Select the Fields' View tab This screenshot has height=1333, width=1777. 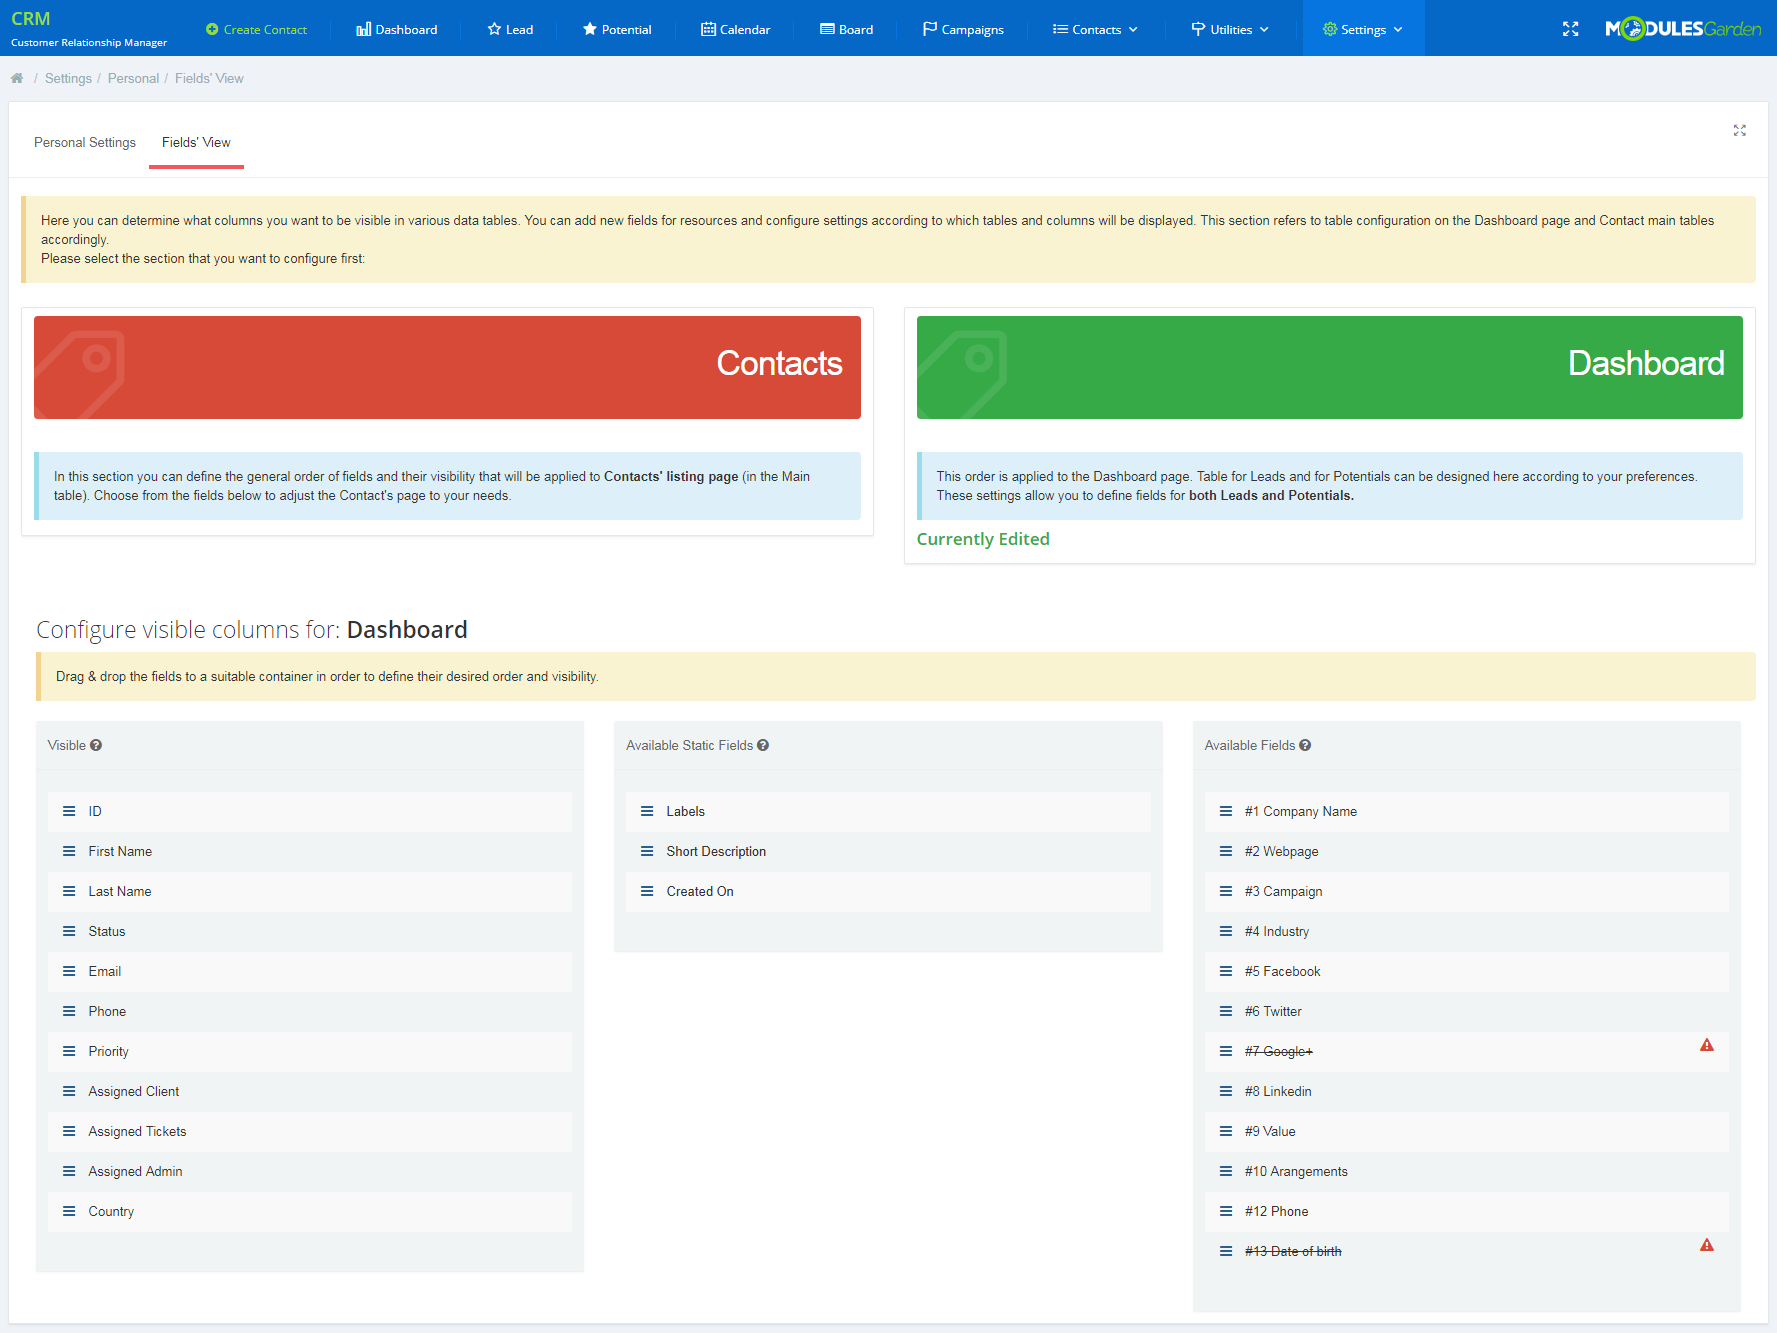click(x=196, y=142)
